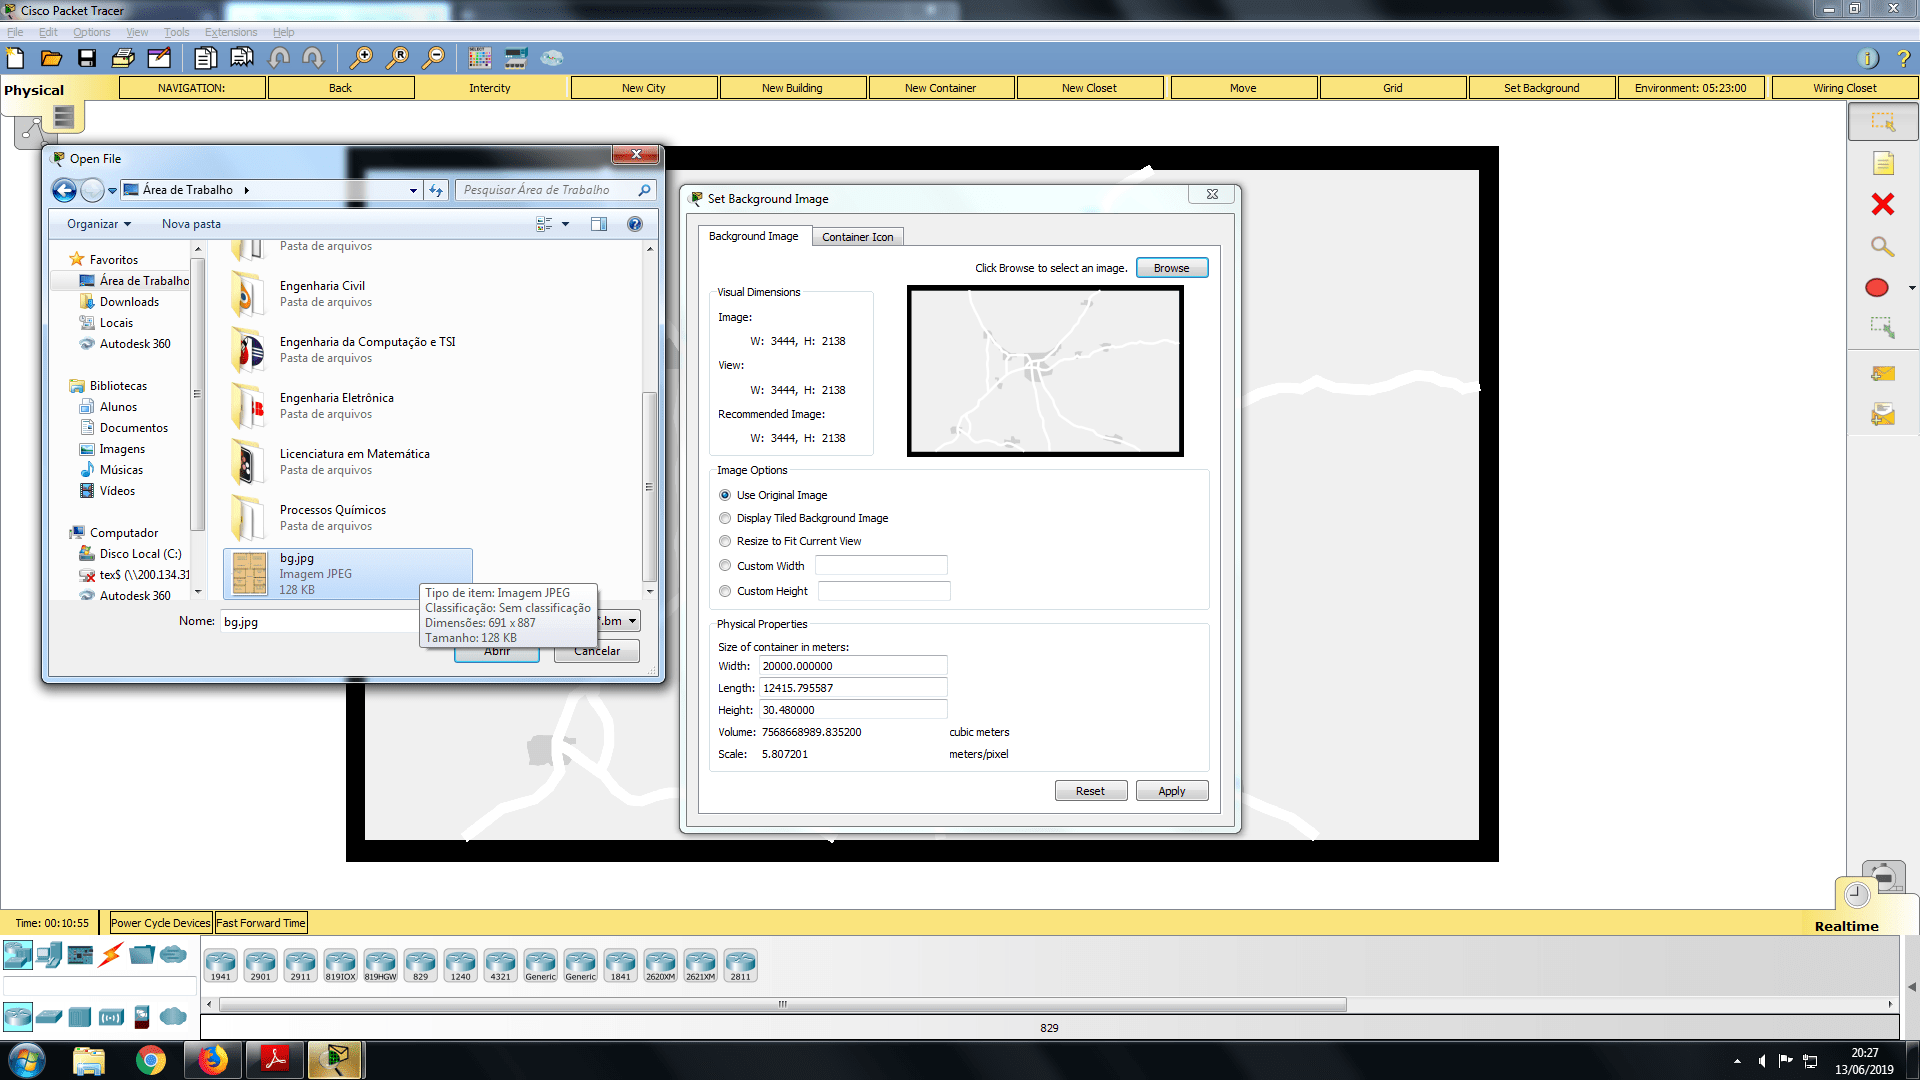Viewport: 1920px width, 1080px height.
Task: Select the 2911 router in the device list
Action: 300,963
